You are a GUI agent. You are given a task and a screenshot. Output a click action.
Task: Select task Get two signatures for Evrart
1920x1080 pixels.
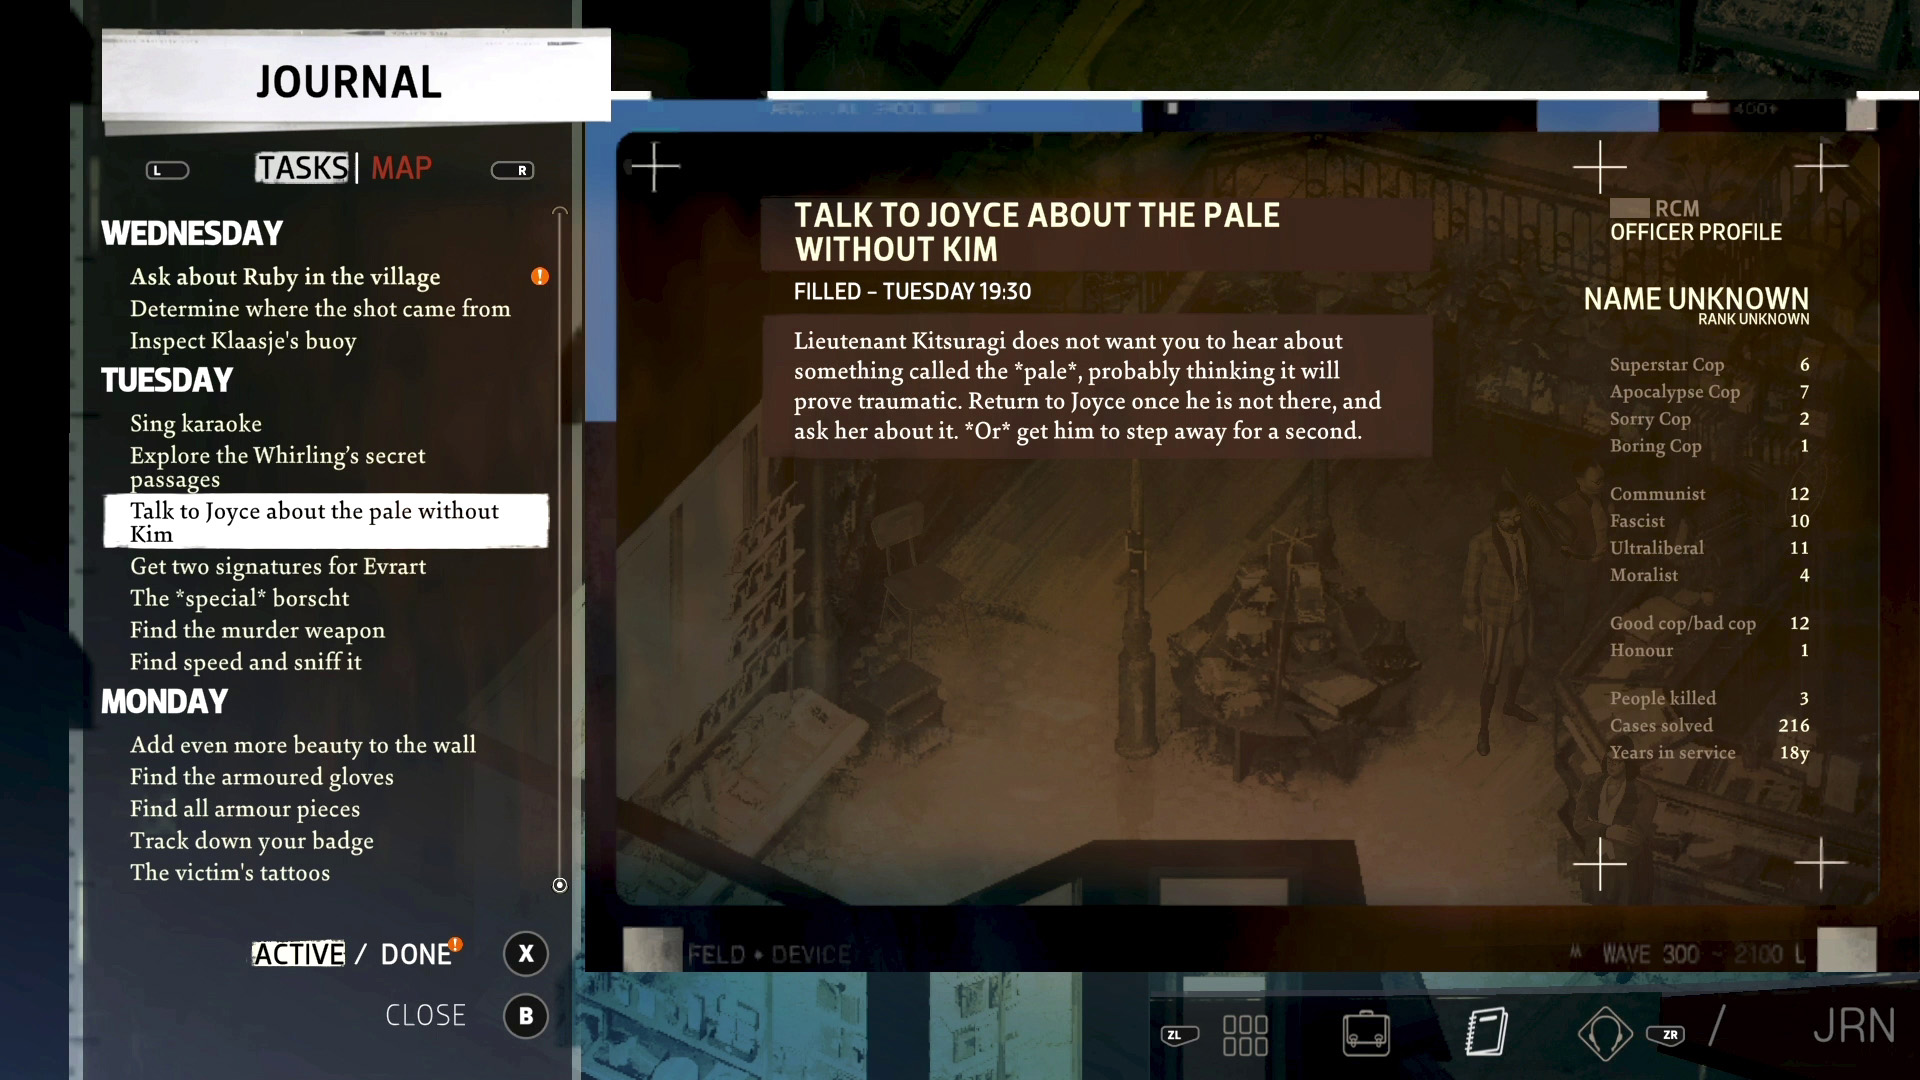click(x=278, y=567)
